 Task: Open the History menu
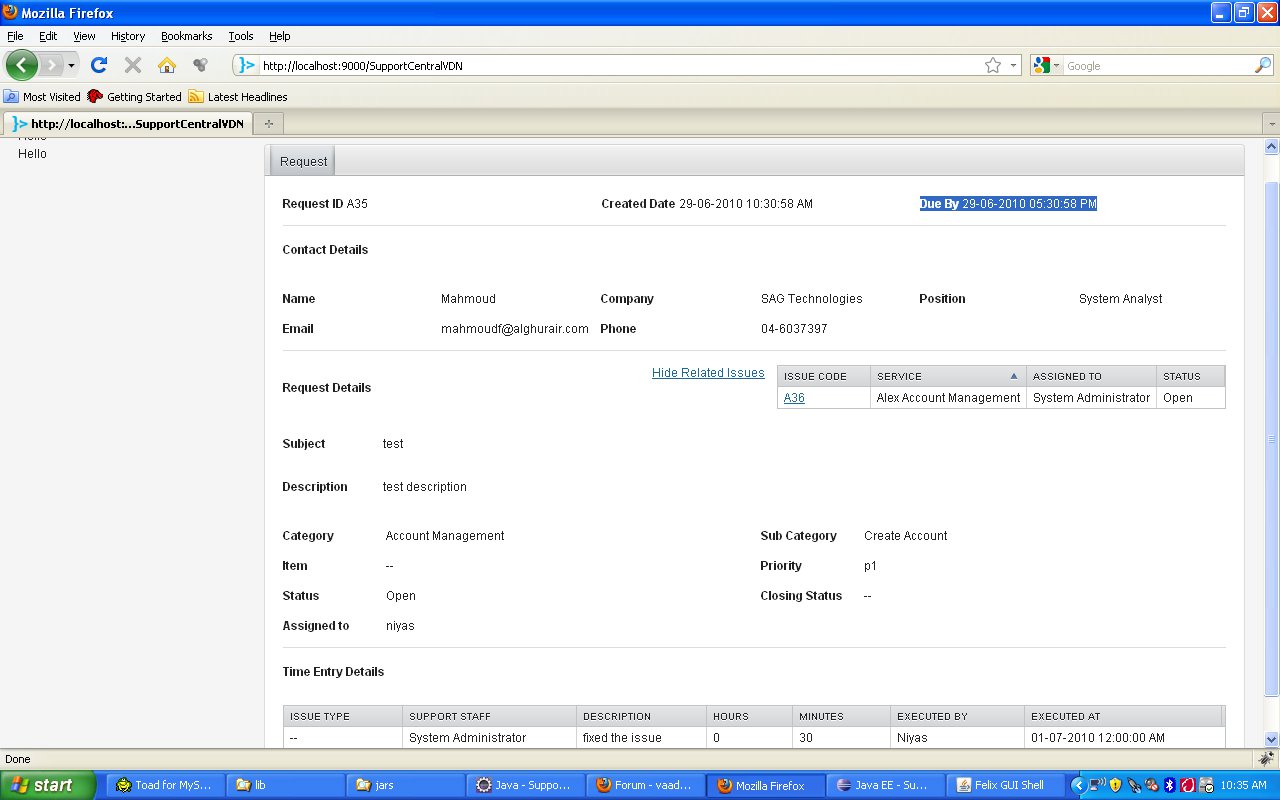128,36
